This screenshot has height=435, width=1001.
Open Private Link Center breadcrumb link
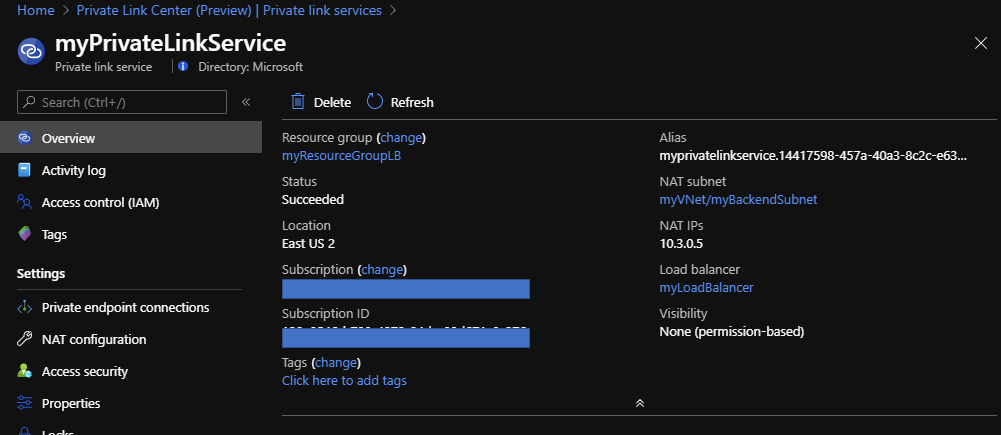pos(229,10)
